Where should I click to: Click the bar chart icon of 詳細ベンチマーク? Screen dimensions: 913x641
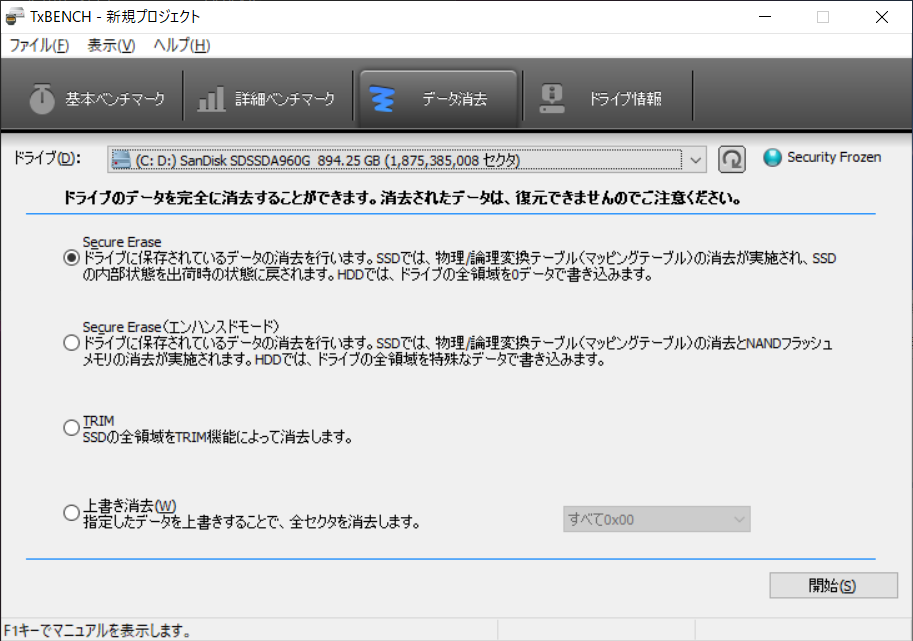[211, 98]
